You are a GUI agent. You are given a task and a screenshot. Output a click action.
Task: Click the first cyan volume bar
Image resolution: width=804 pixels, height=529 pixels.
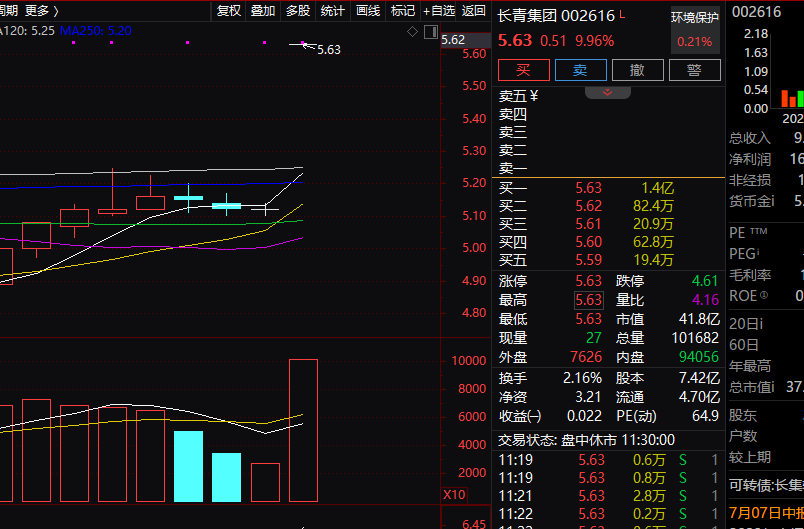pyautogui.click(x=189, y=466)
